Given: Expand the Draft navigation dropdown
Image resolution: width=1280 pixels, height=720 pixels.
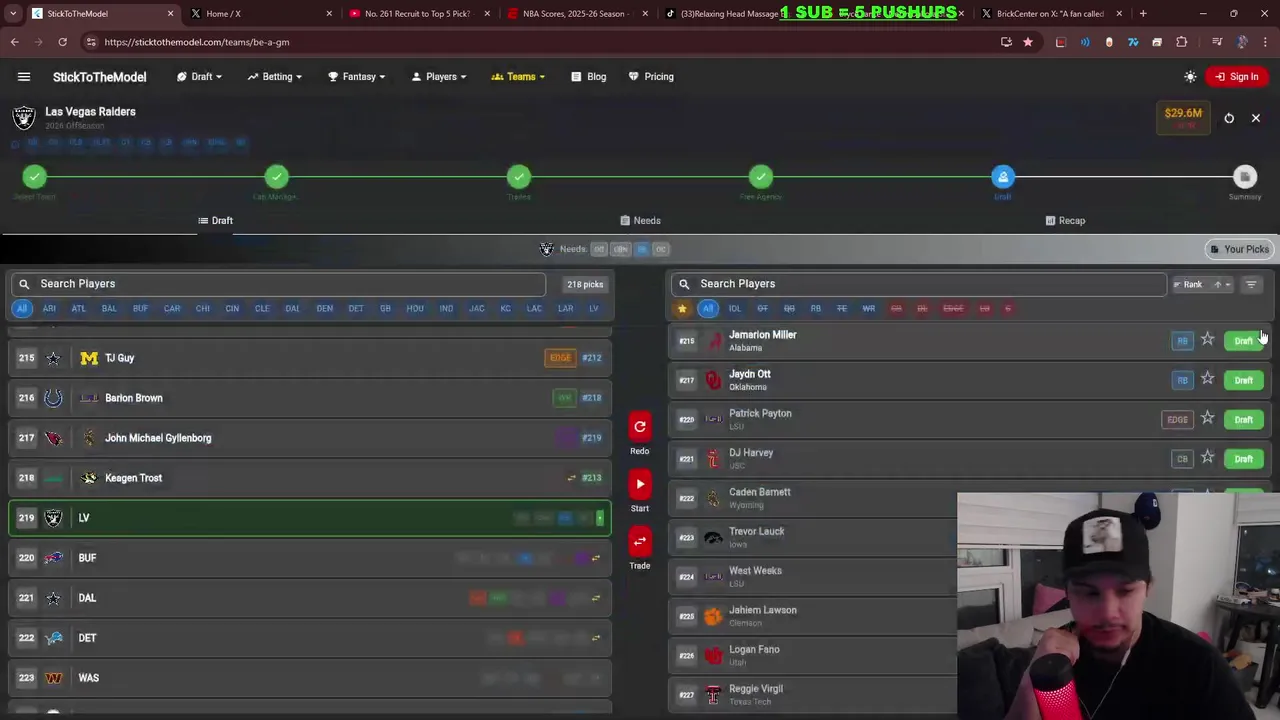Looking at the screenshot, I should pyautogui.click(x=200, y=77).
